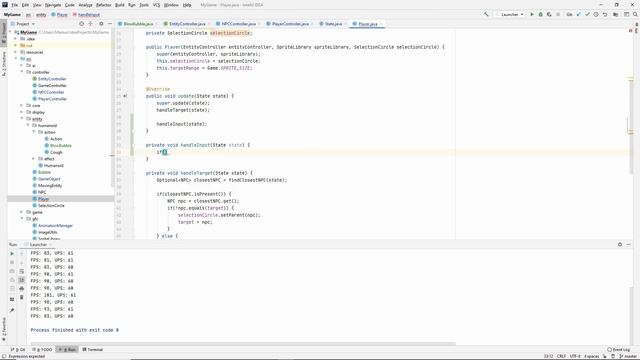Click the entity breadcrumb in navigation bar
Image resolution: width=640 pixels, height=360 pixels.
click(41, 14)
